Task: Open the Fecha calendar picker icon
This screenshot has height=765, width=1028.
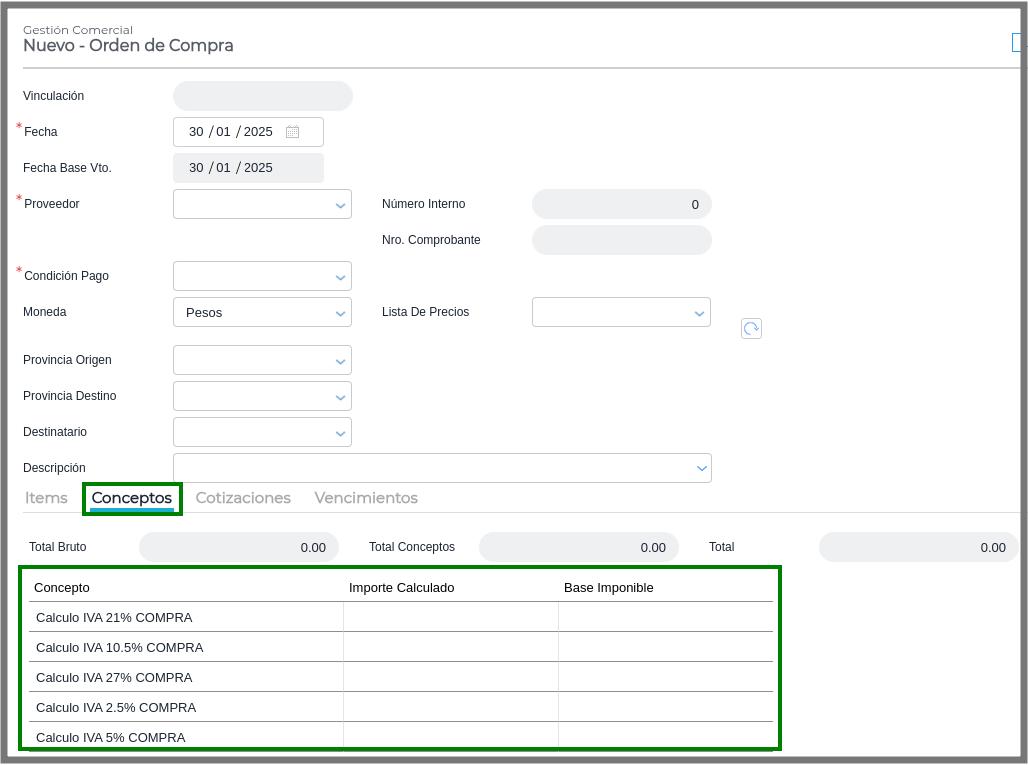Action: coord(293,132)
